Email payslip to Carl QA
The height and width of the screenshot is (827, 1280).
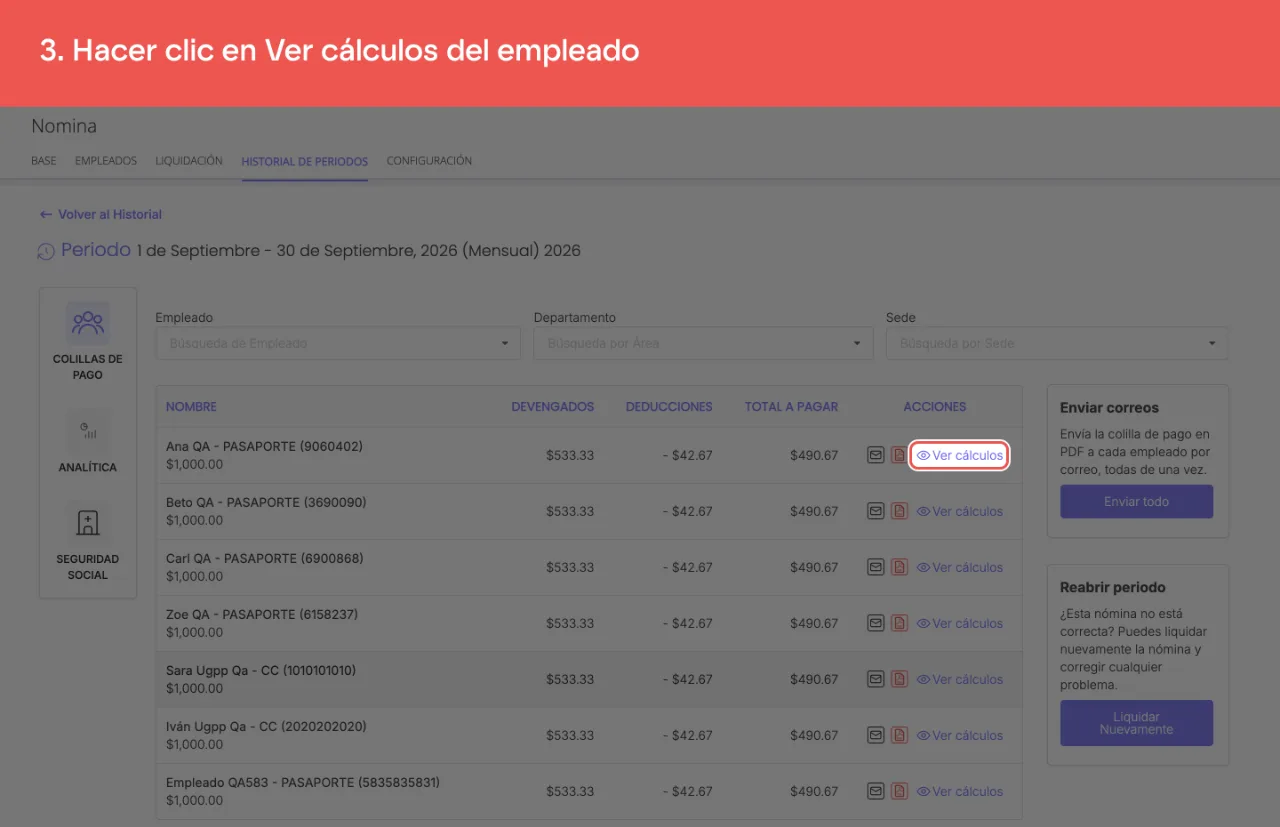point(875,567)
